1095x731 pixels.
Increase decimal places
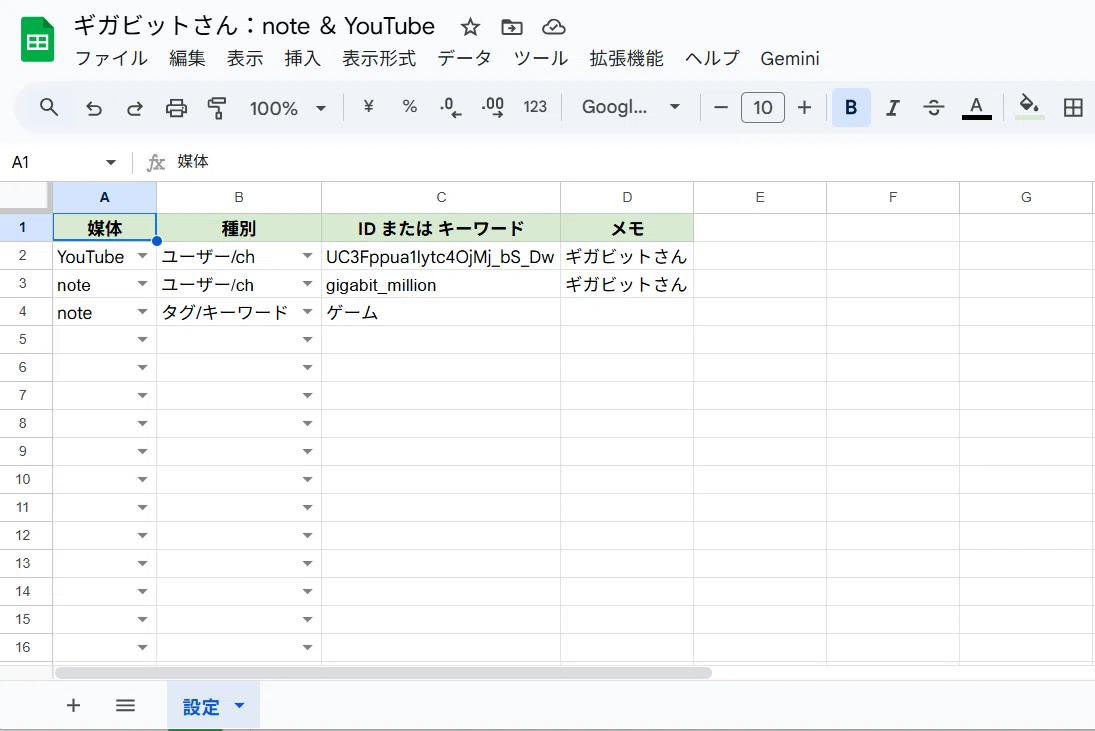point(492,108)
